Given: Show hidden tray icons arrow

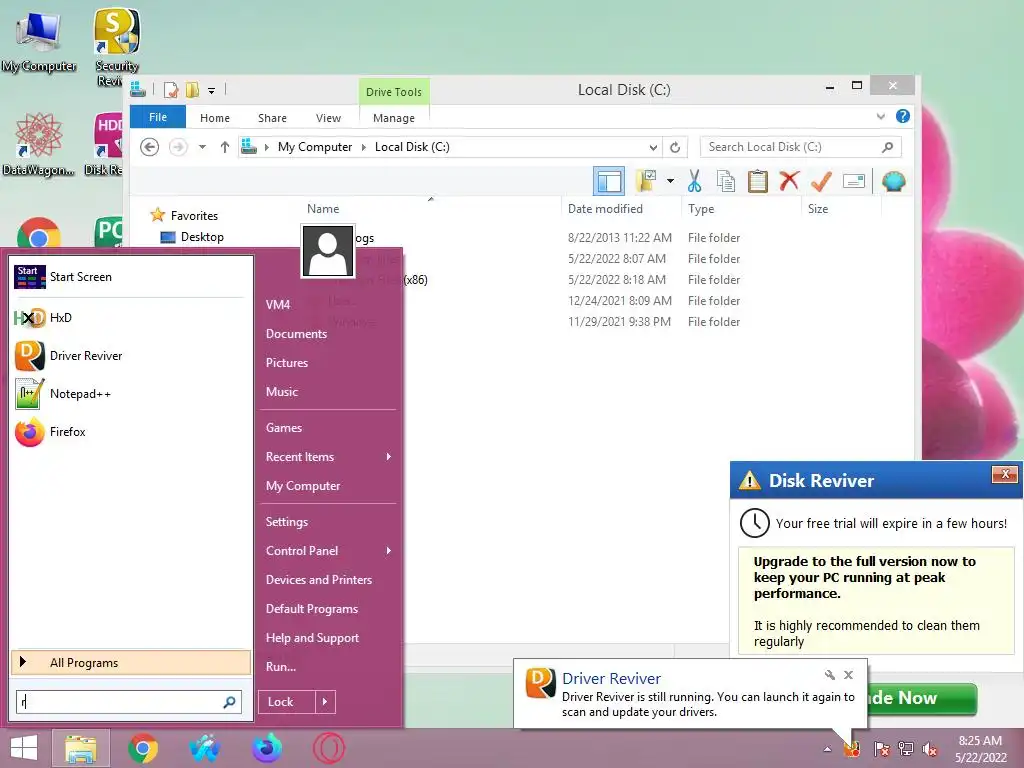Looking at the screenshot, I should pyautogui.click(x=827, y=749).
